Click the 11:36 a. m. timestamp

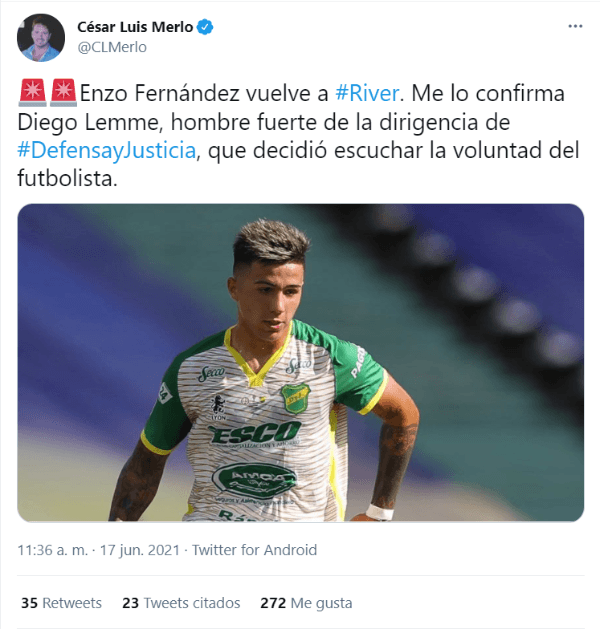(x=52, y=550)
